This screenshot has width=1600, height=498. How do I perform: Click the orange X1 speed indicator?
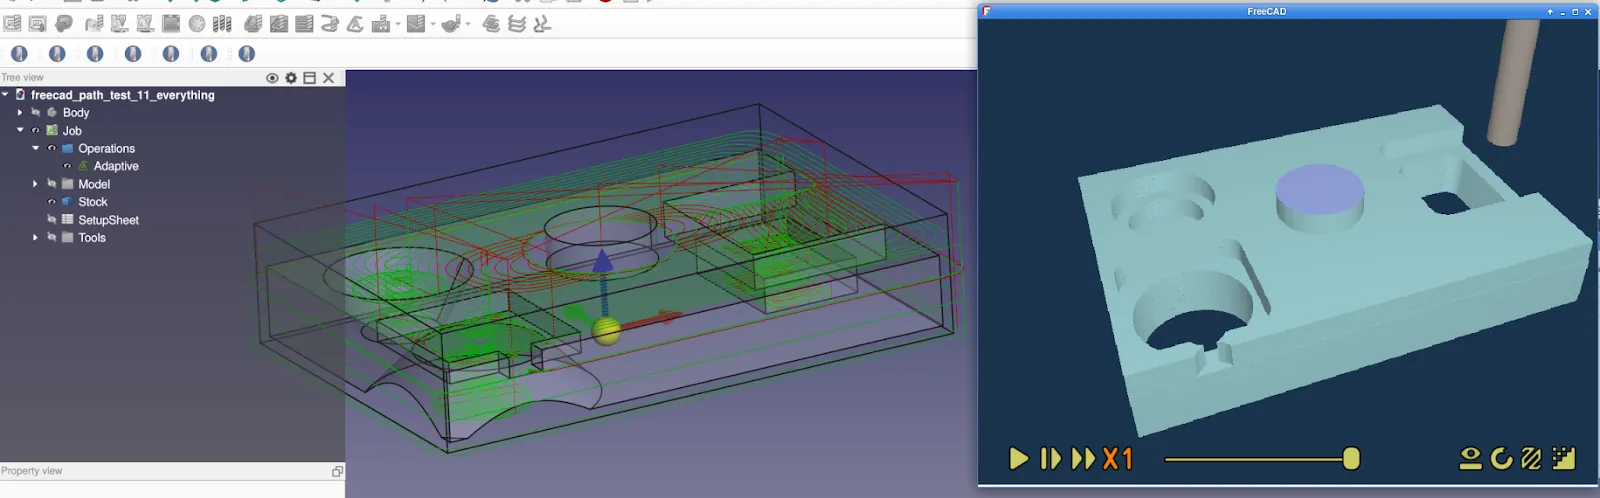pos(1118,459)
